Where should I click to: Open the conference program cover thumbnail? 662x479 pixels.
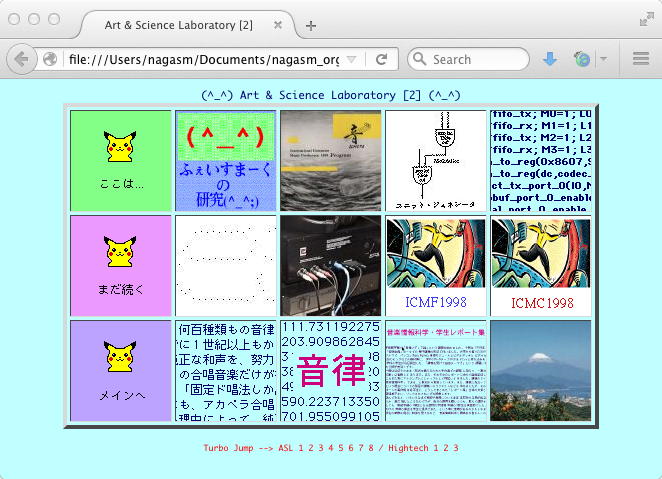point(331,160)
